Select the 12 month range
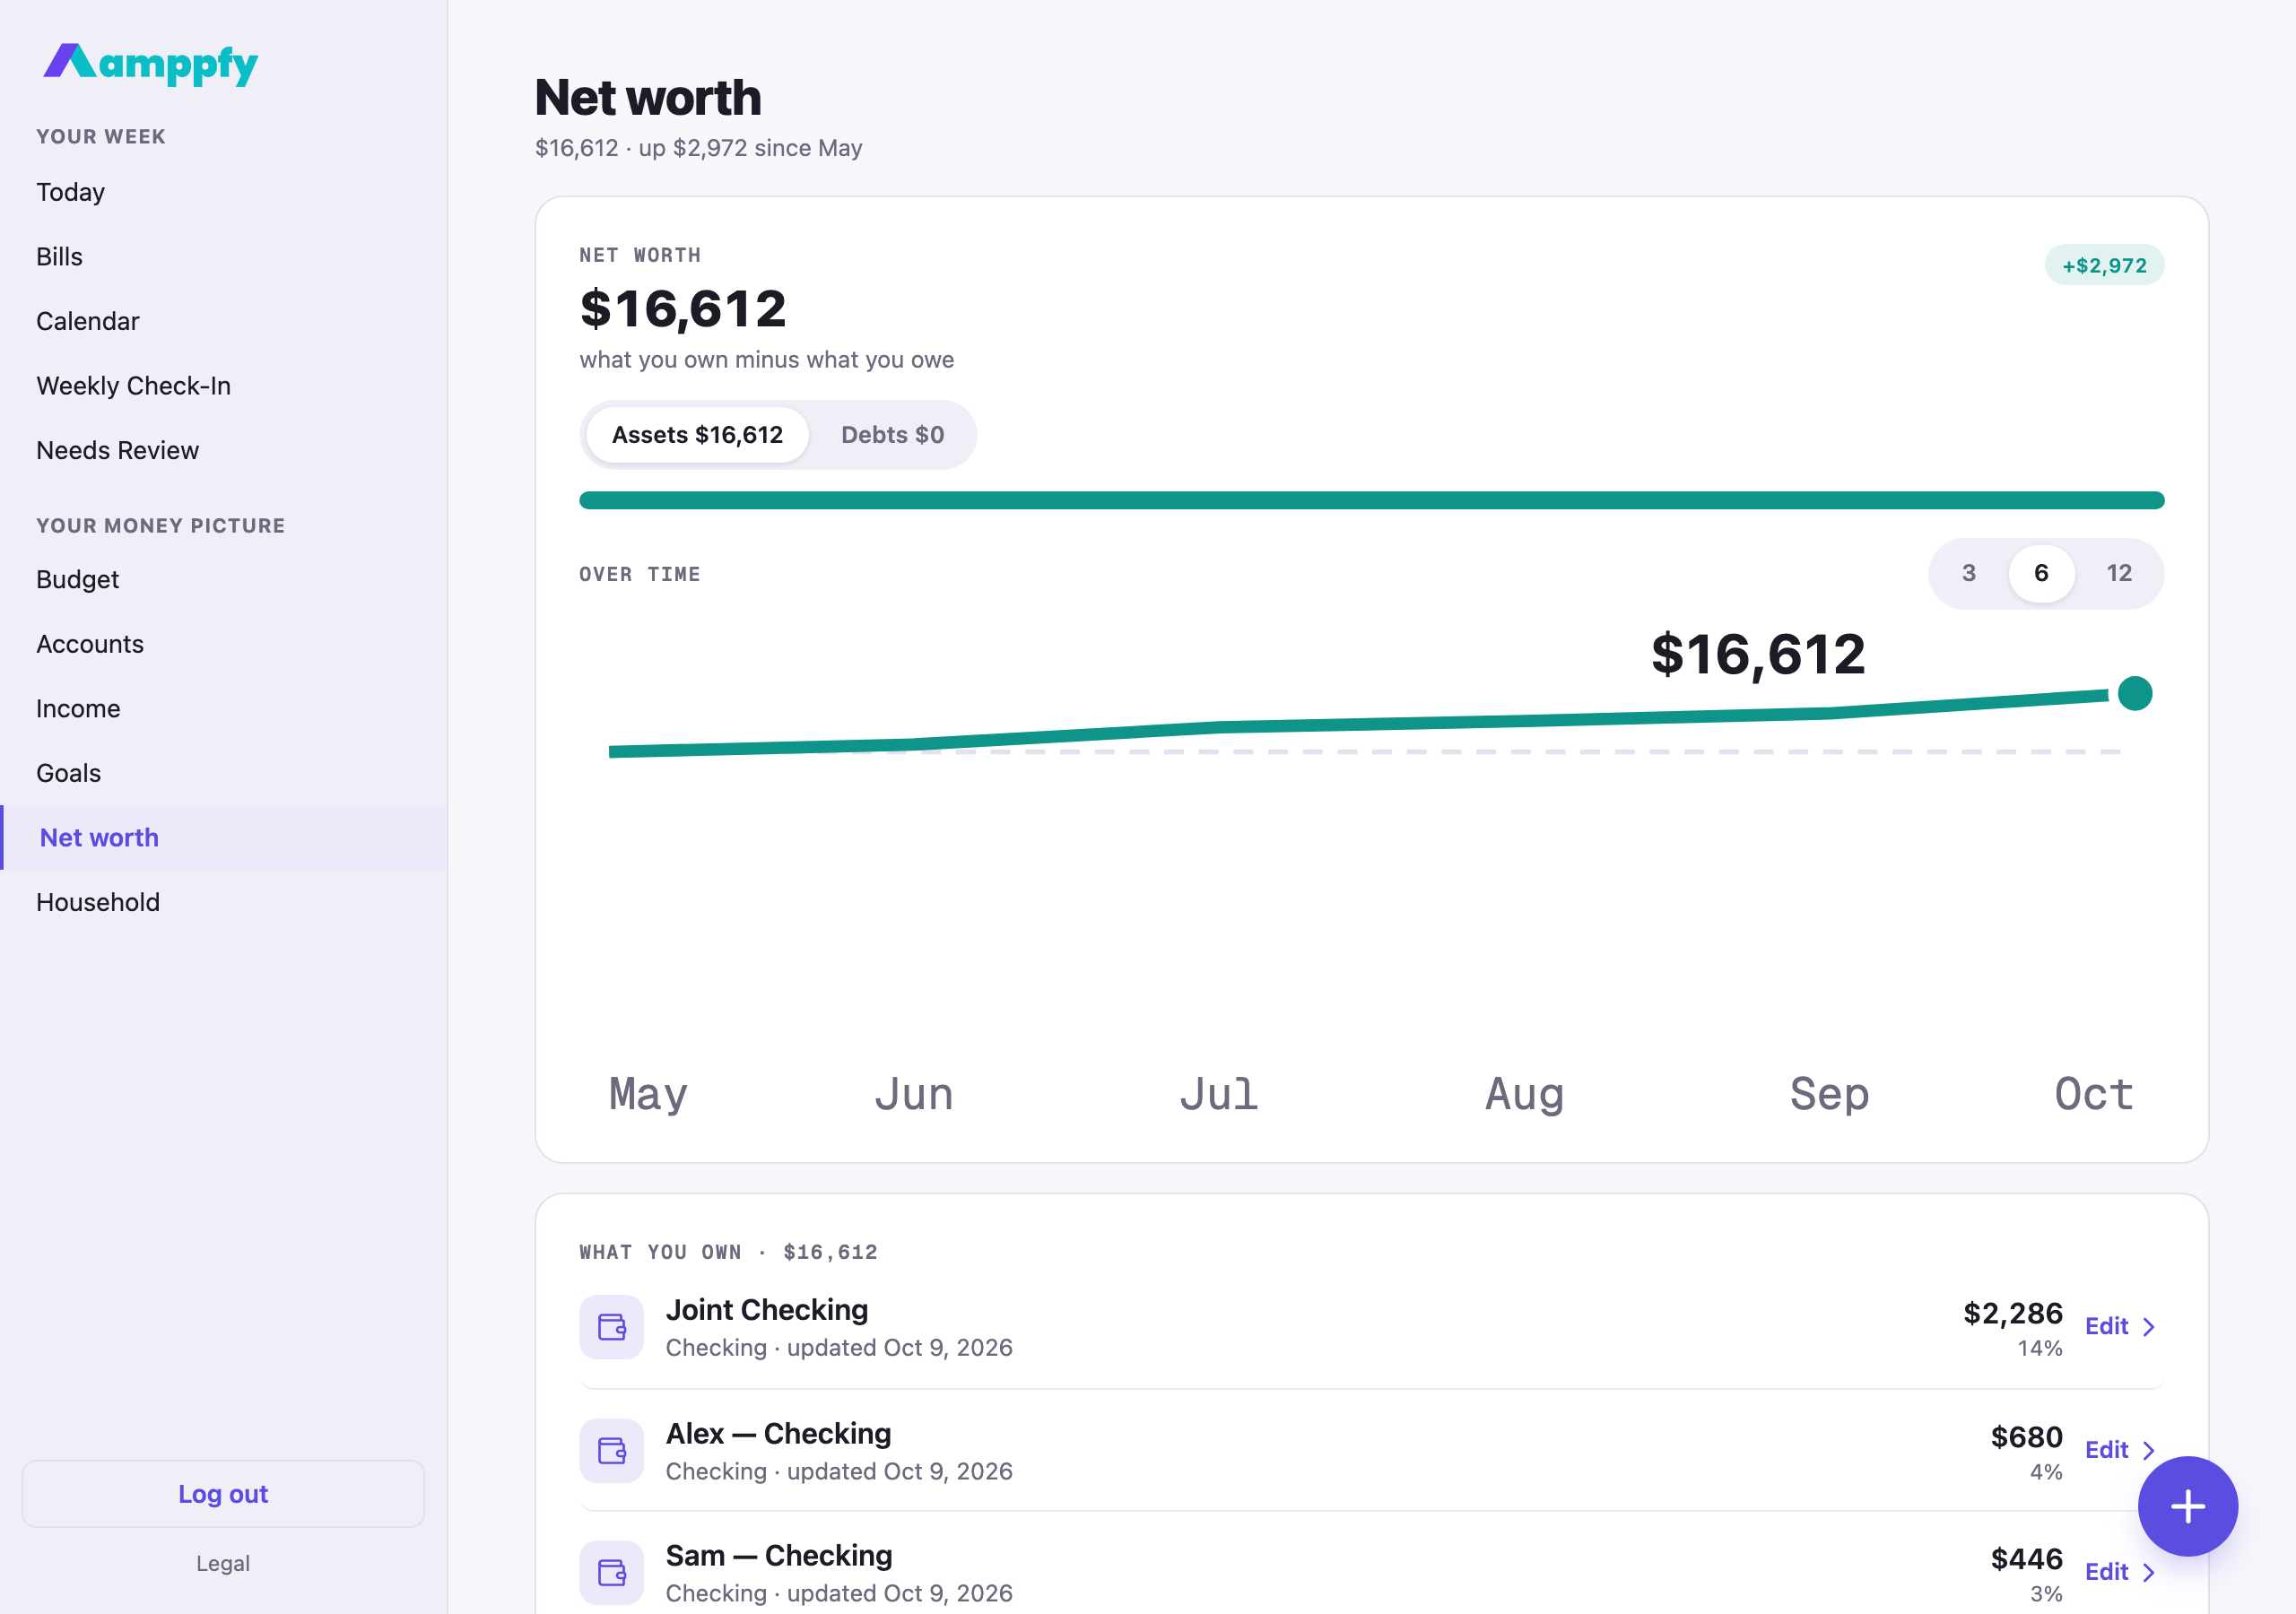2296x1614 pixels. pos(2119,573)
